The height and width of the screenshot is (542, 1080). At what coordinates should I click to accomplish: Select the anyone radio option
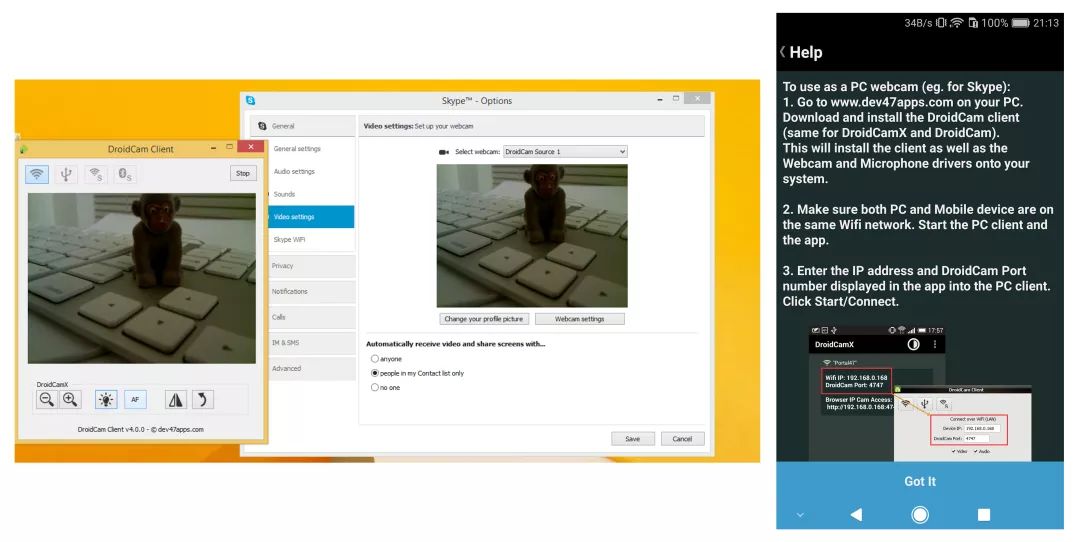coord(375,359)
